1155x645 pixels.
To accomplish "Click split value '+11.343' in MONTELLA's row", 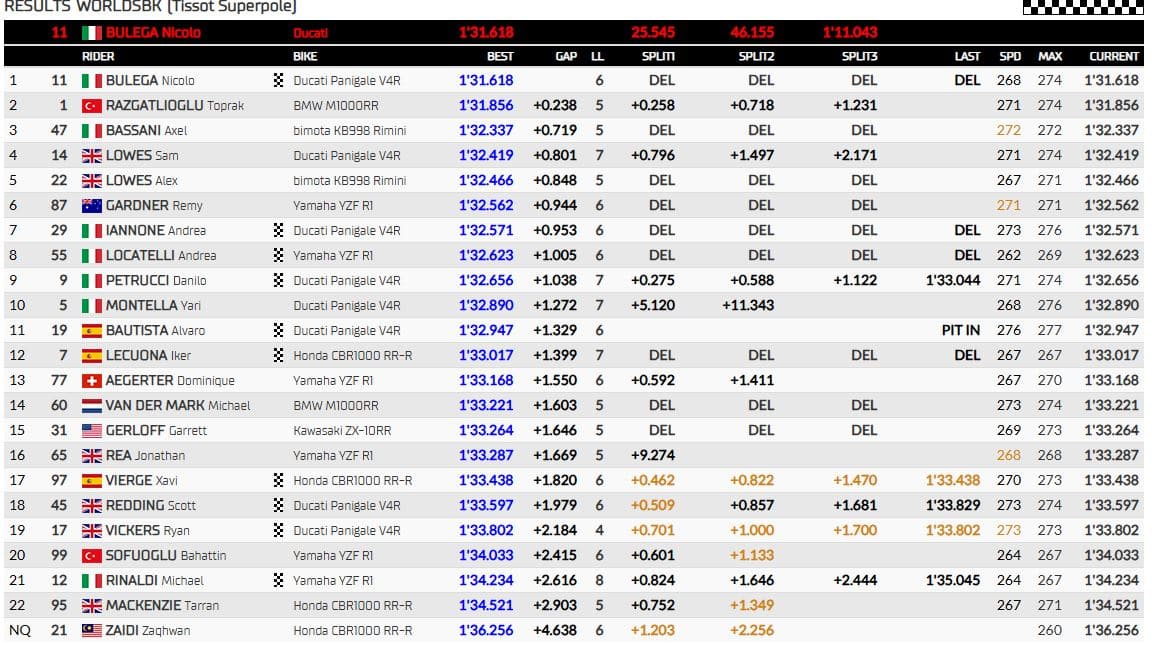I will point(748,306).
